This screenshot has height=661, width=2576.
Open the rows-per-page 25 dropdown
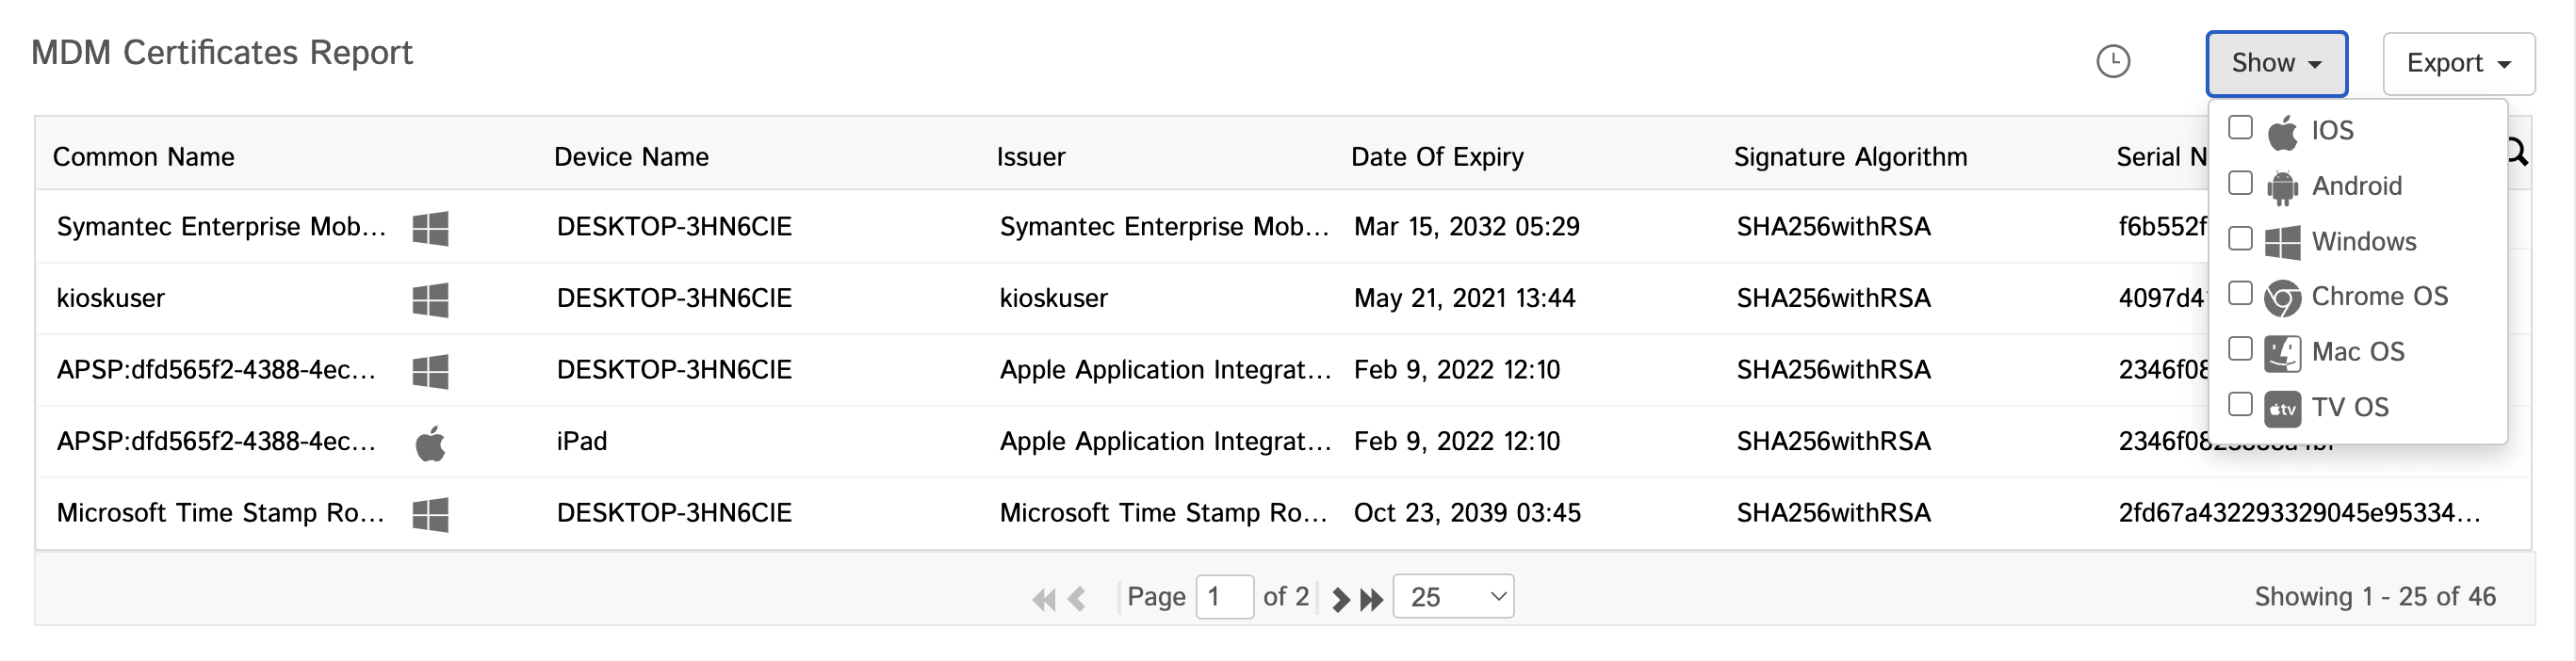[1453, 597]
